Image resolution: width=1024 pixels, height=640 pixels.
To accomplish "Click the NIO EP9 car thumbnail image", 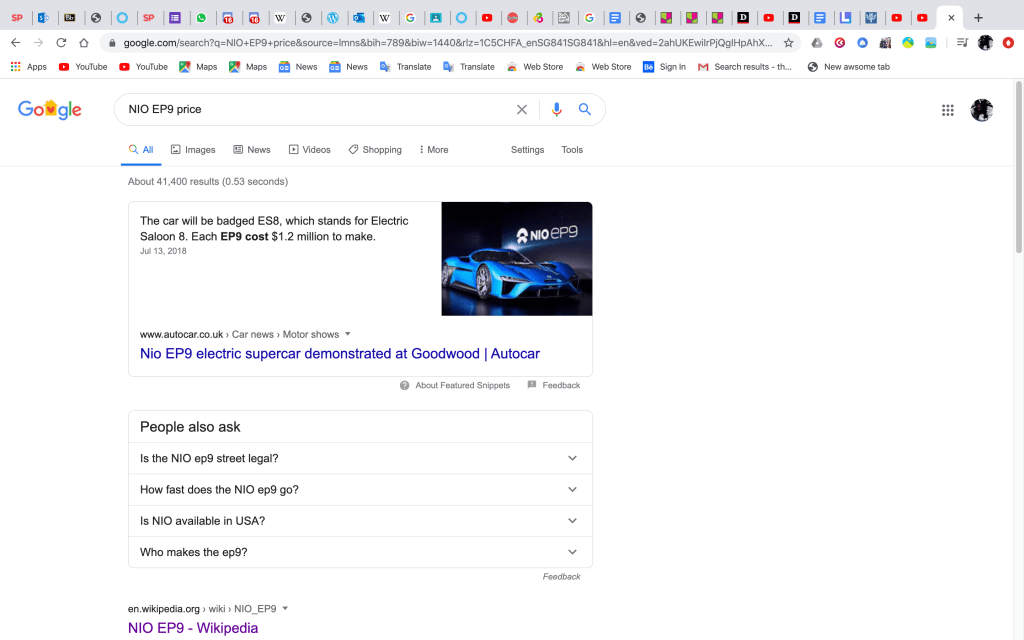I will point(516,259).
